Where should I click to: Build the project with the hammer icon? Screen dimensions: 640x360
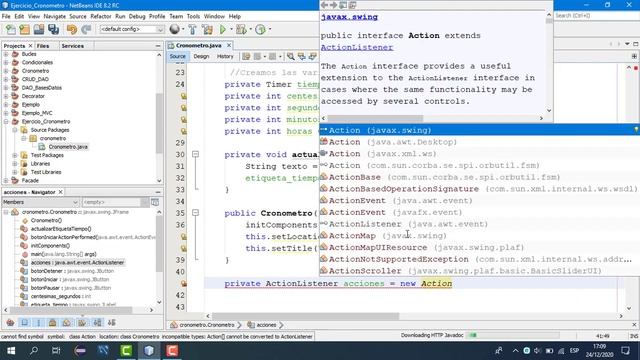(x=192, y=29)
